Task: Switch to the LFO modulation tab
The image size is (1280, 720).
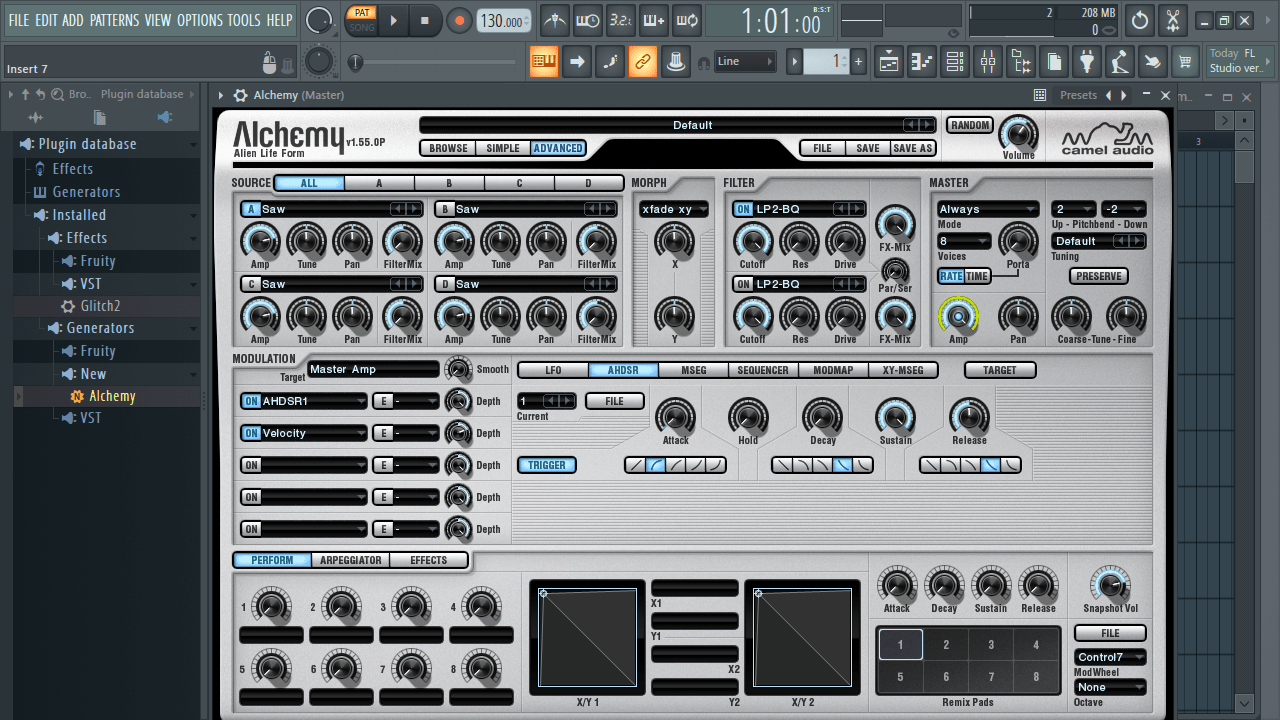Action: point(553,370)
